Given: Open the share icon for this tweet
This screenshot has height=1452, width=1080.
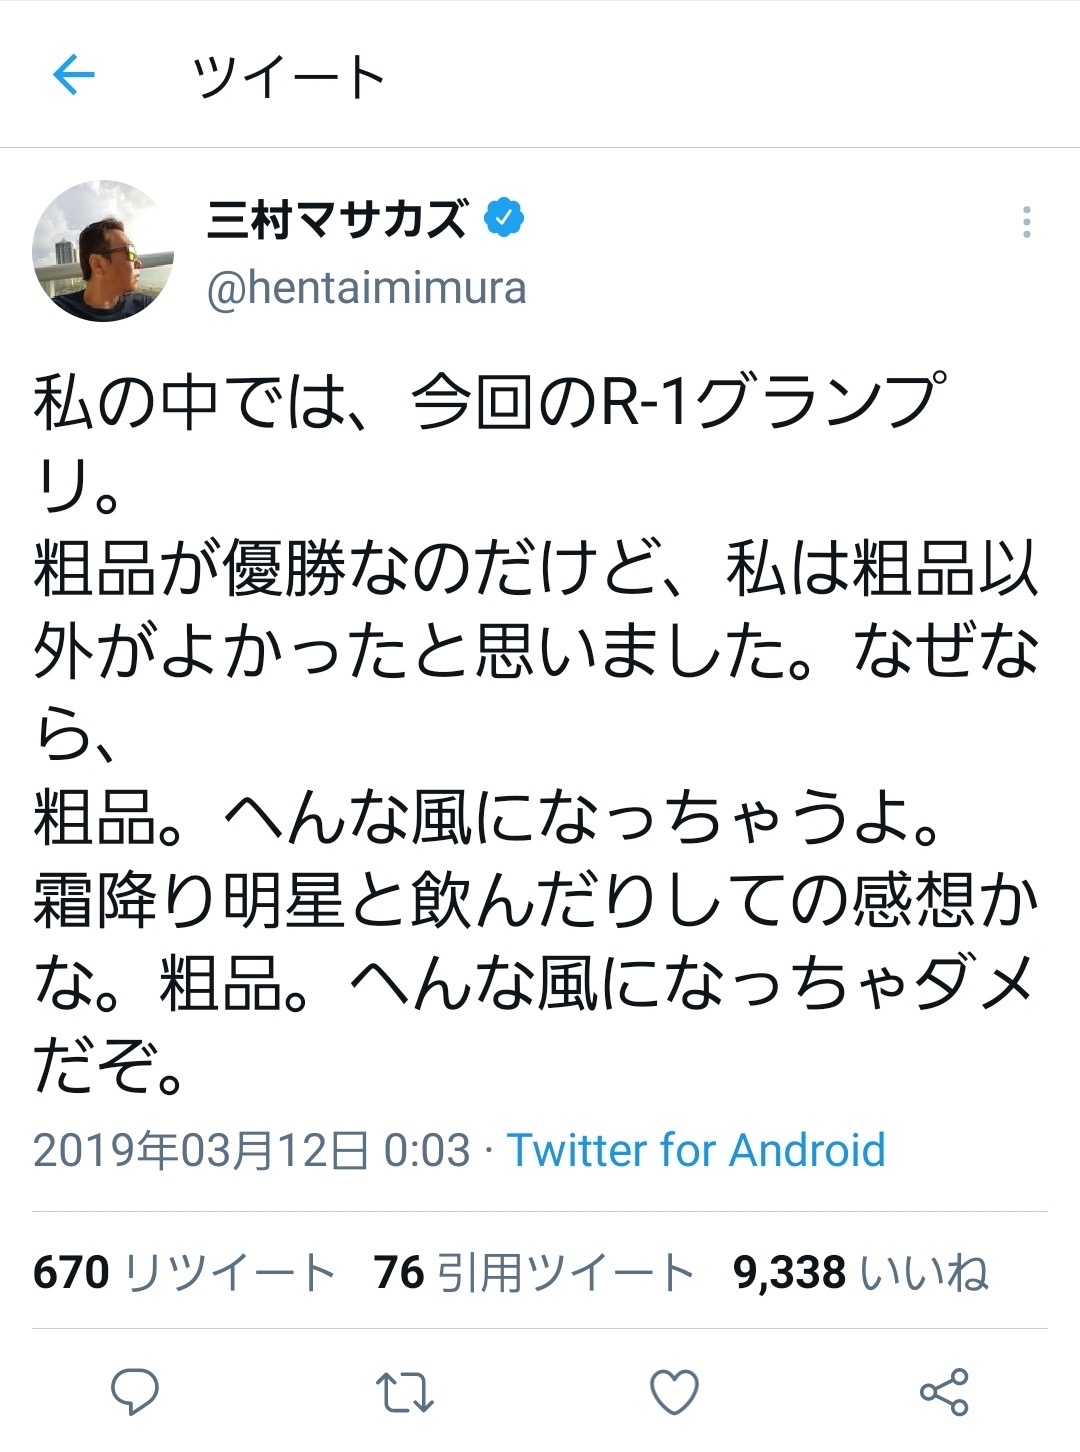Looking at the screenshot, I should pos(944,1391).
